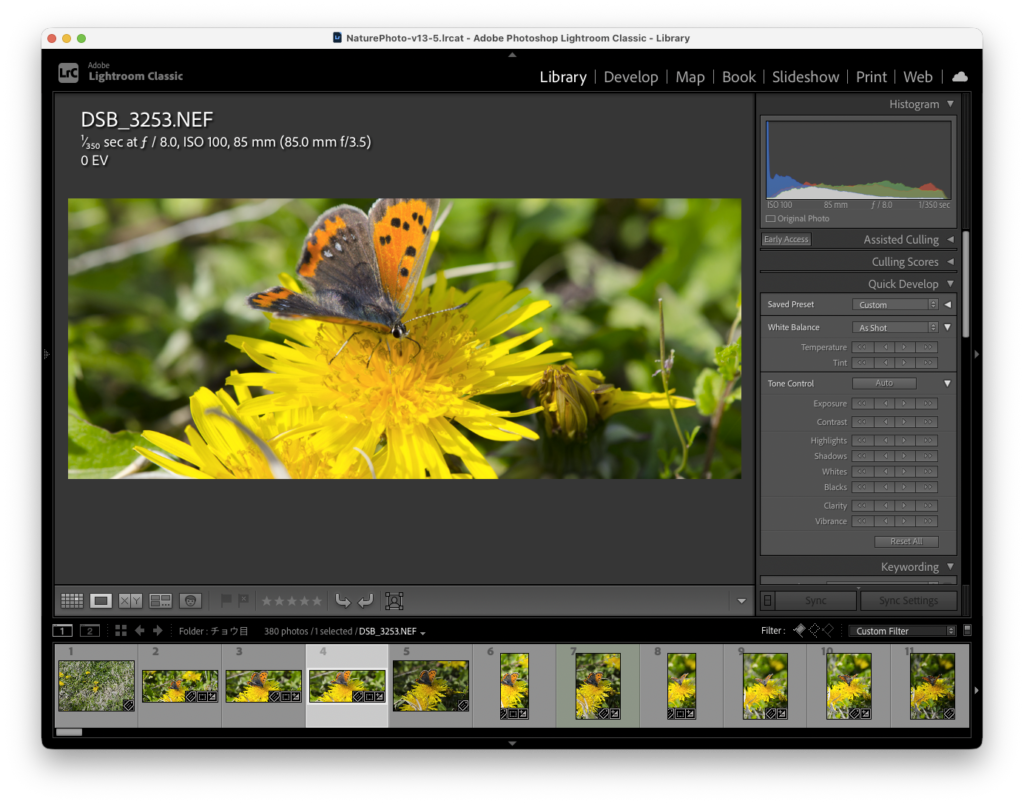Switch to Grid view
The height and width of the screenshot is (804, 1024).
[71, 601]
